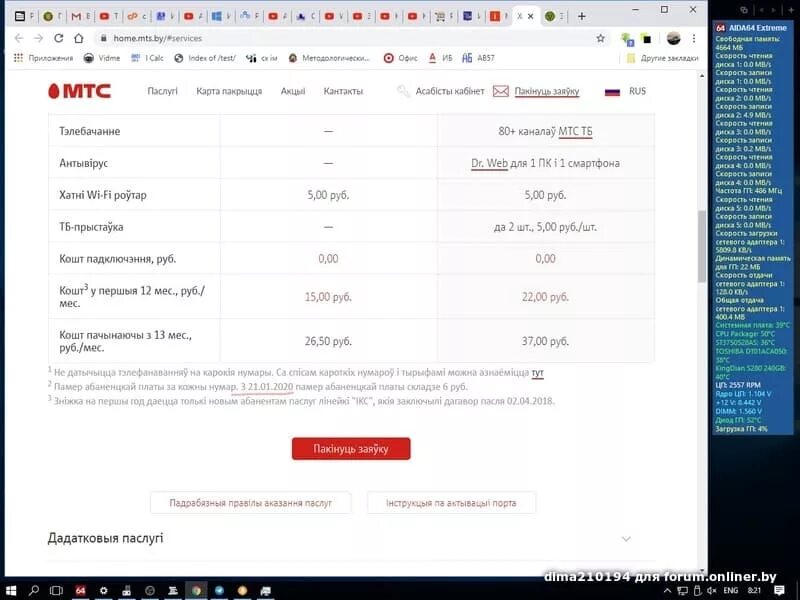The width and height of the screenshot is (800, 600).
Task: Open the AB57 bookmark
Action: click(478, 58)
